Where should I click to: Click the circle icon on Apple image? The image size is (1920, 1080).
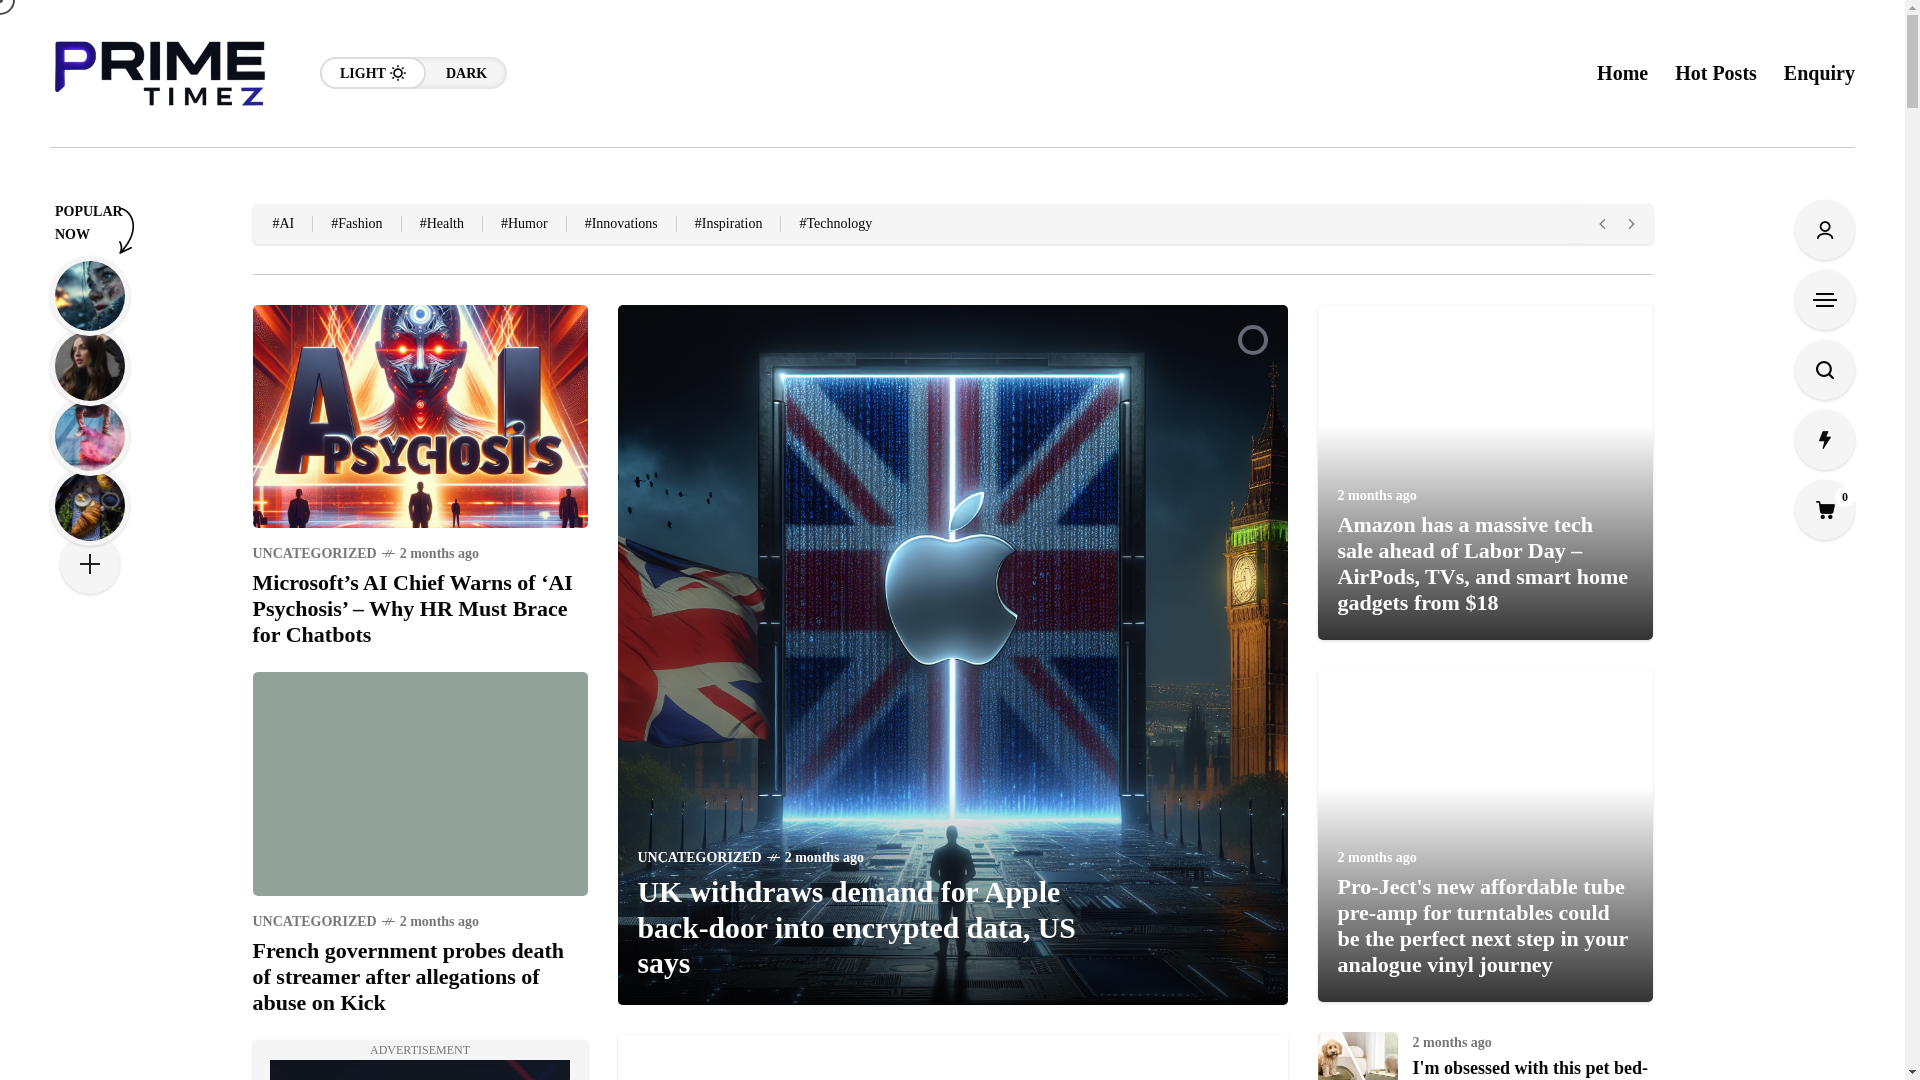pos(1252,340)
